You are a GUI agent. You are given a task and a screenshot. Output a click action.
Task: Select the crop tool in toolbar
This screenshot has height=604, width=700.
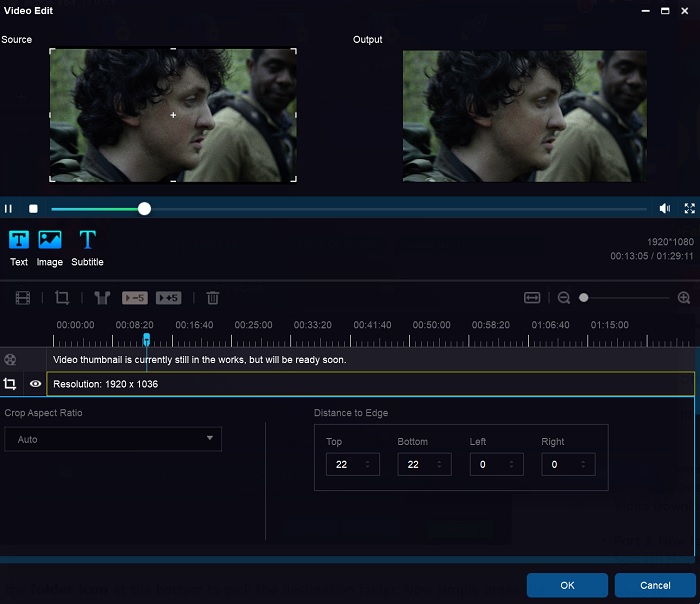coord(62,298)
